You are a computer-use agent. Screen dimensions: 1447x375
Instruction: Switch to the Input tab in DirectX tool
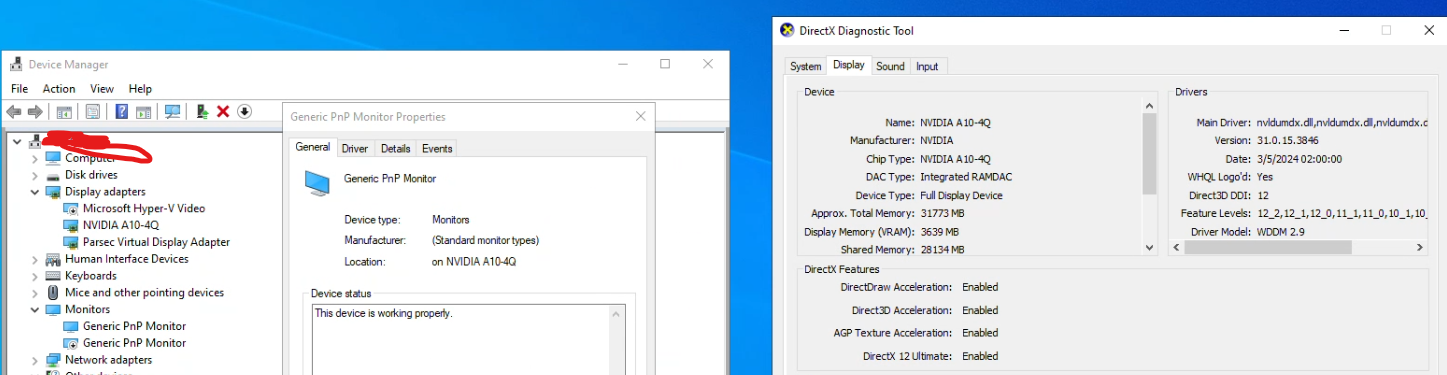point(927,67)
